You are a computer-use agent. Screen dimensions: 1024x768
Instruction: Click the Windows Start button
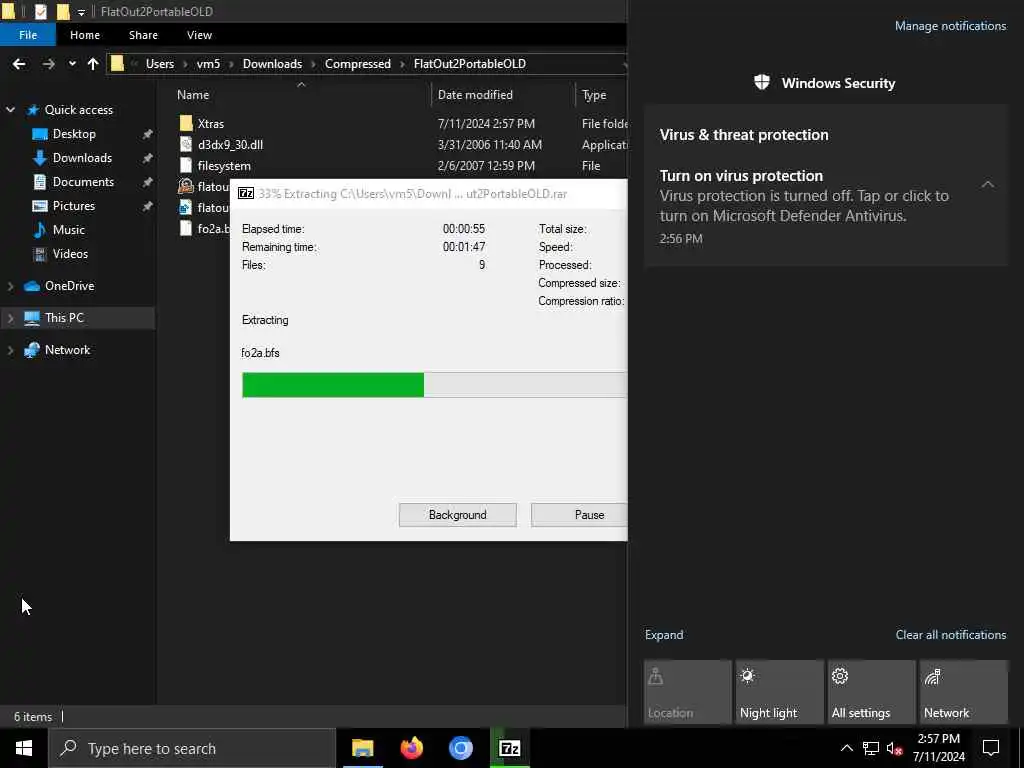pyautogui.click(x=24, y=748)
